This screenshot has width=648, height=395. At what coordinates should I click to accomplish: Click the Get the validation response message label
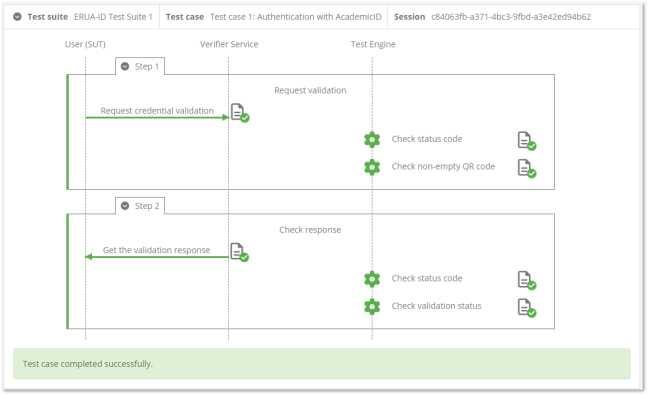coord(157,250)
